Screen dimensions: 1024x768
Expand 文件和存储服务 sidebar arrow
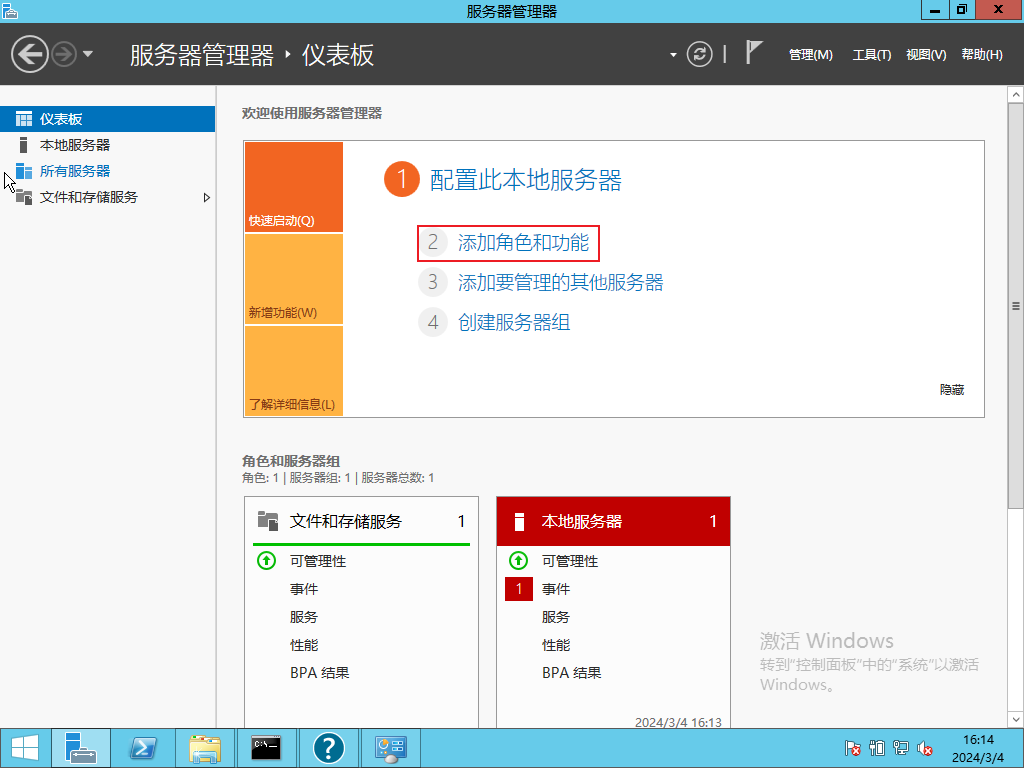click(x=206, y=197)
